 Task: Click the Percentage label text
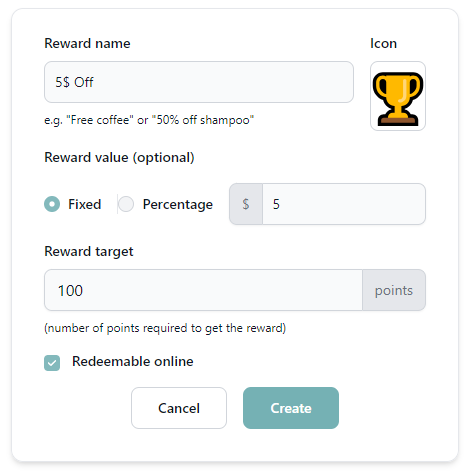[x=178, y=204]
